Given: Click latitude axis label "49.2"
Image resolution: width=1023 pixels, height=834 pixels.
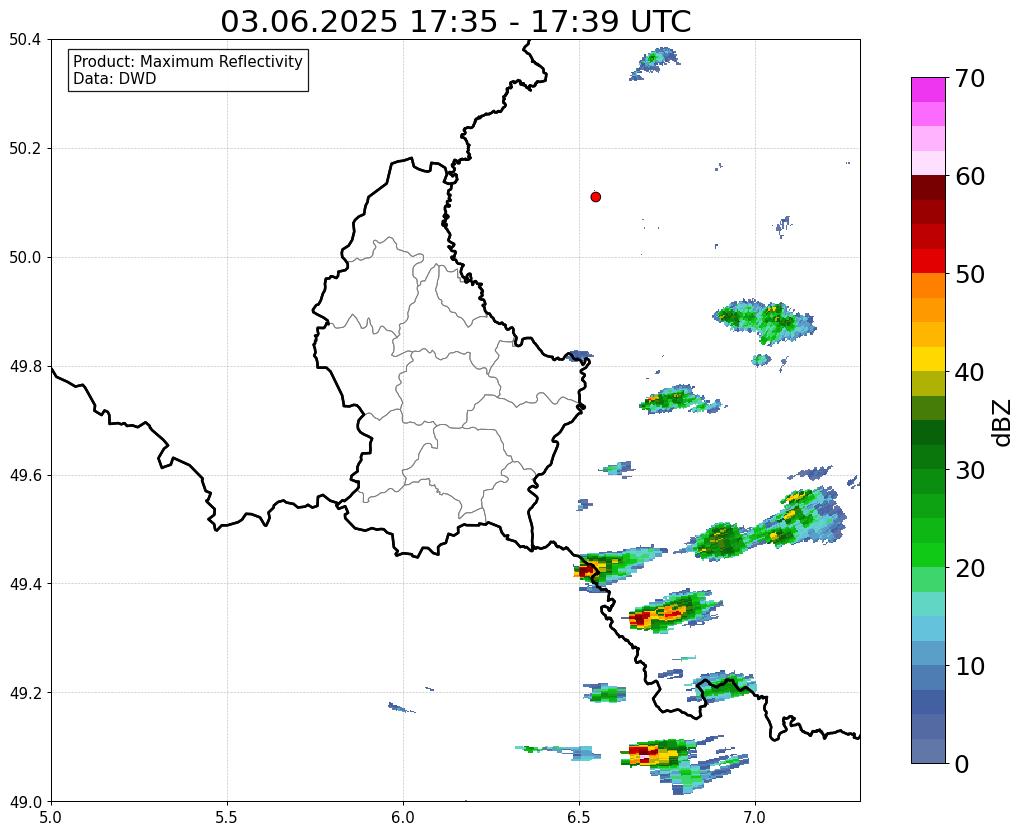Looking at the screenshot, I should [25, 693].
